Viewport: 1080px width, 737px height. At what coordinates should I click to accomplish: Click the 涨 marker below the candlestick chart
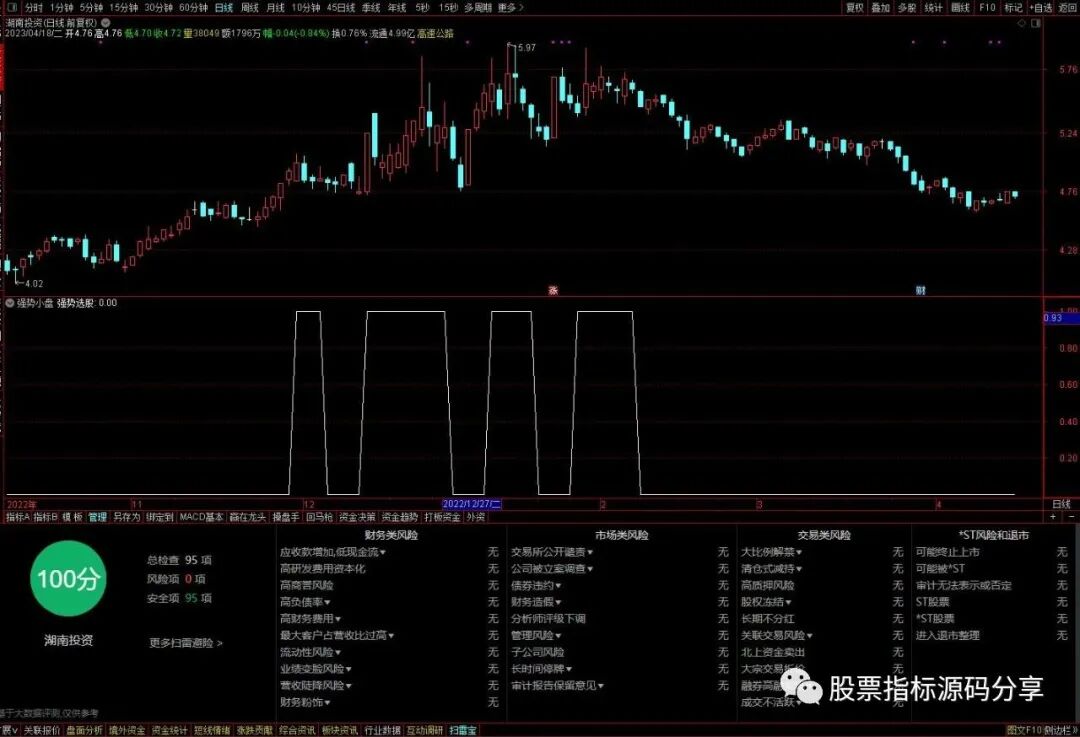pos(552,291)
